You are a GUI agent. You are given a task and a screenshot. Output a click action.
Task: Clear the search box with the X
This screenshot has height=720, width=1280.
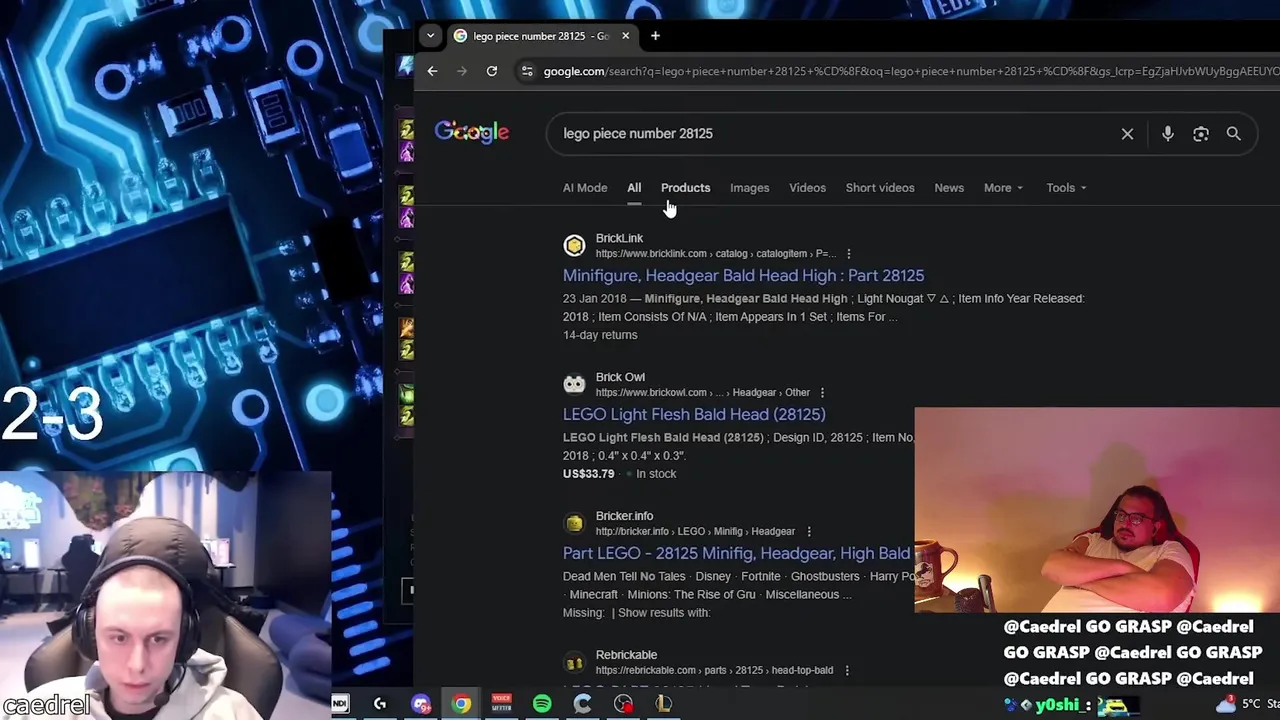(x=1127, y=134)
